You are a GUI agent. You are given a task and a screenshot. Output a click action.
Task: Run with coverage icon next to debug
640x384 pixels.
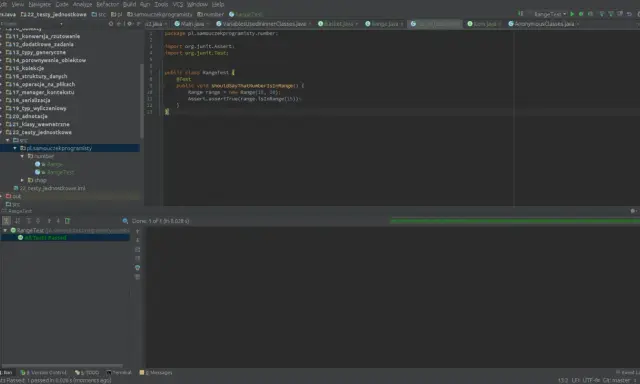point(590,14)
